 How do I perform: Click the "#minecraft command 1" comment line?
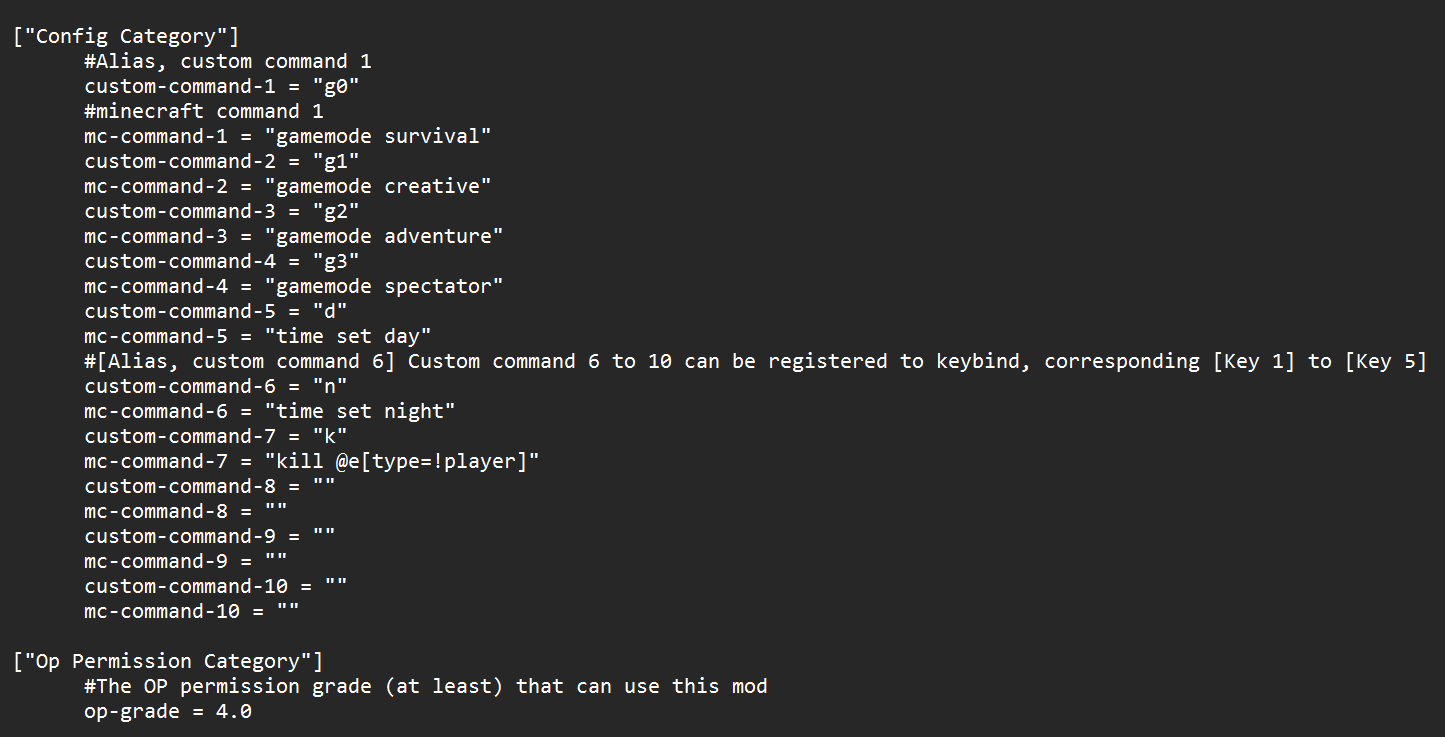tap(204, 112)
